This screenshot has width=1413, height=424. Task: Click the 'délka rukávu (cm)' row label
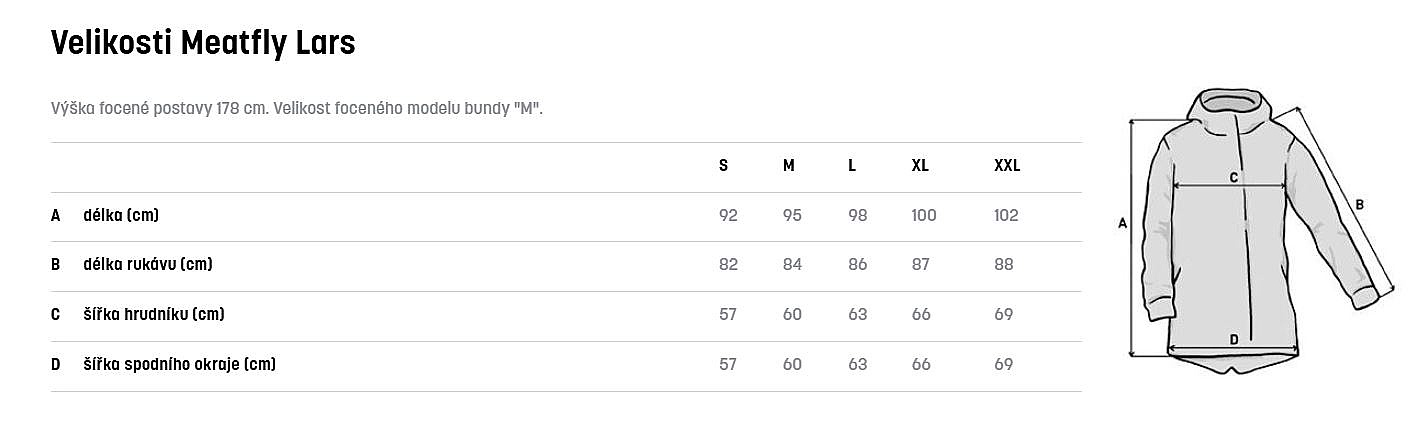tap(148, 265)
